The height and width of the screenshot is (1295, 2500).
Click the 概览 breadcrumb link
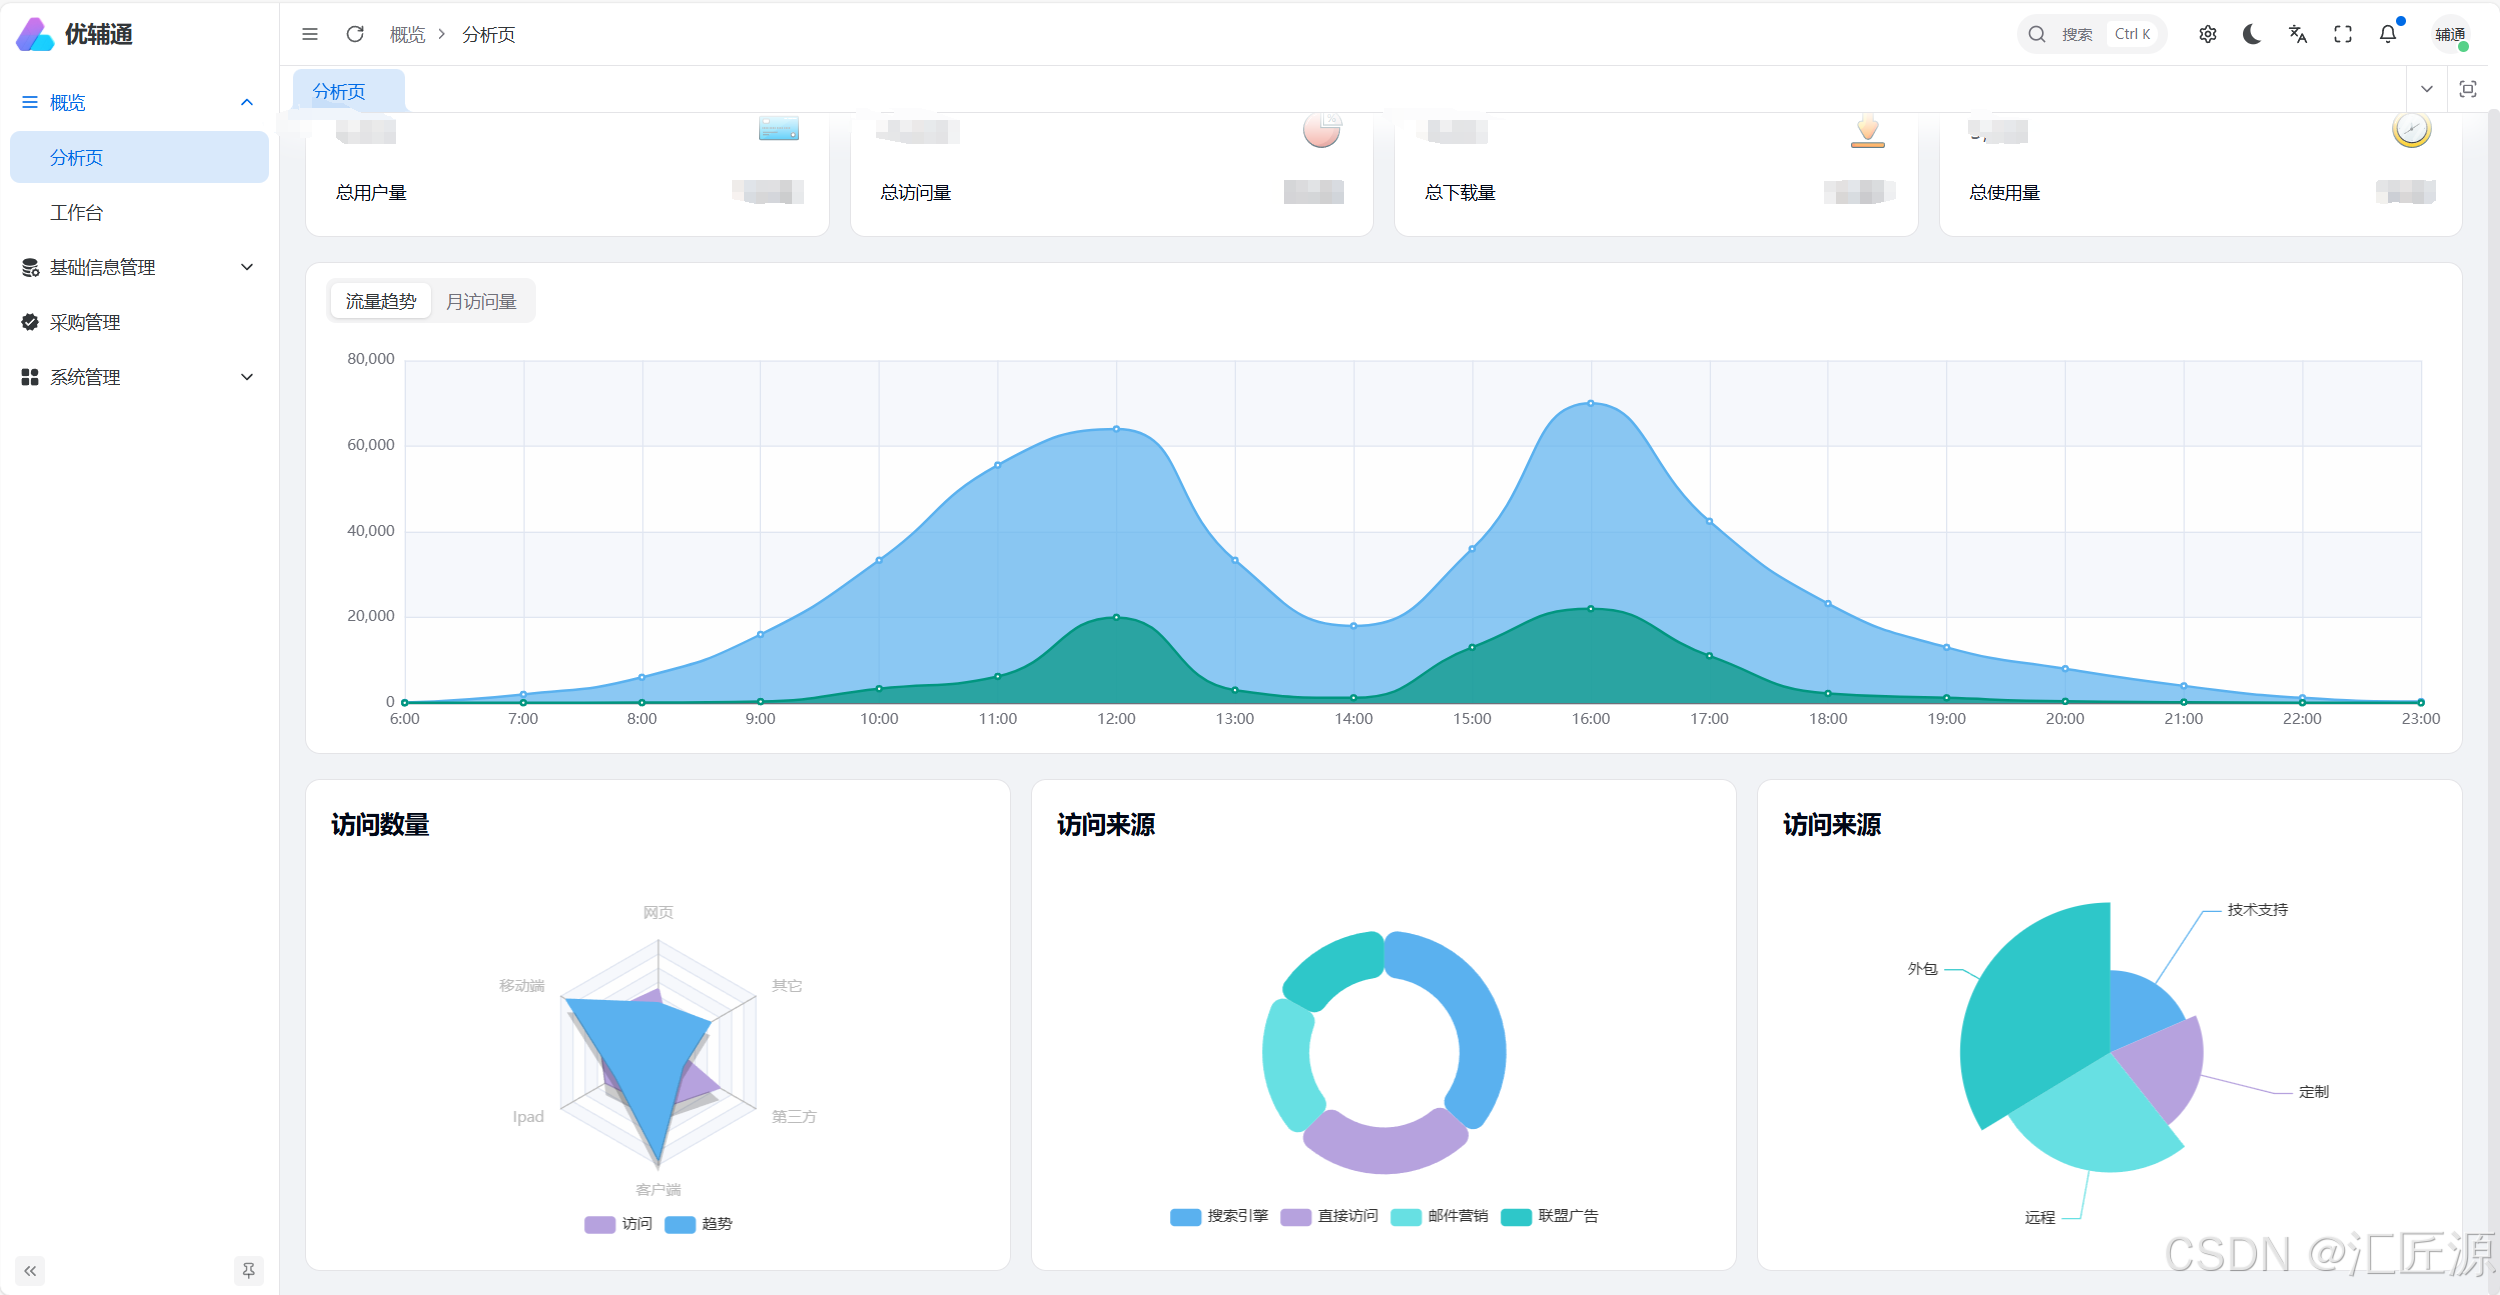tap(407, 34)
